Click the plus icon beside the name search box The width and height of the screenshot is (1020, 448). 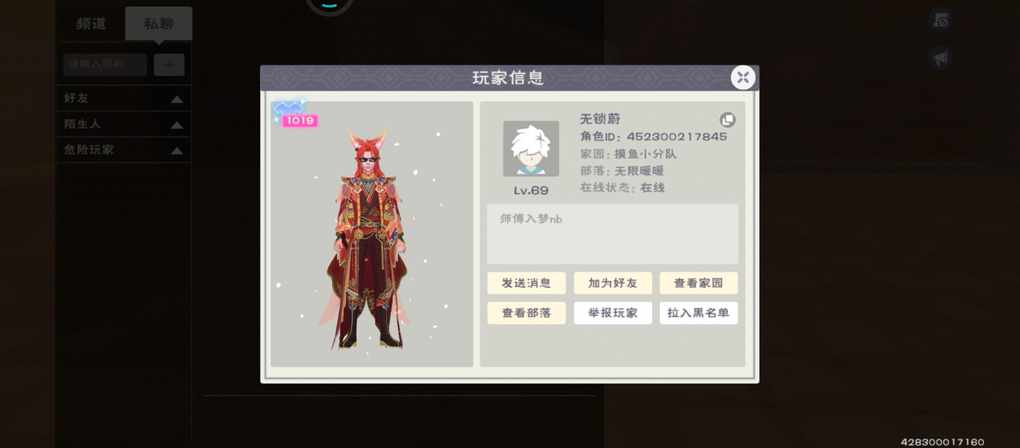coord(169,64)
